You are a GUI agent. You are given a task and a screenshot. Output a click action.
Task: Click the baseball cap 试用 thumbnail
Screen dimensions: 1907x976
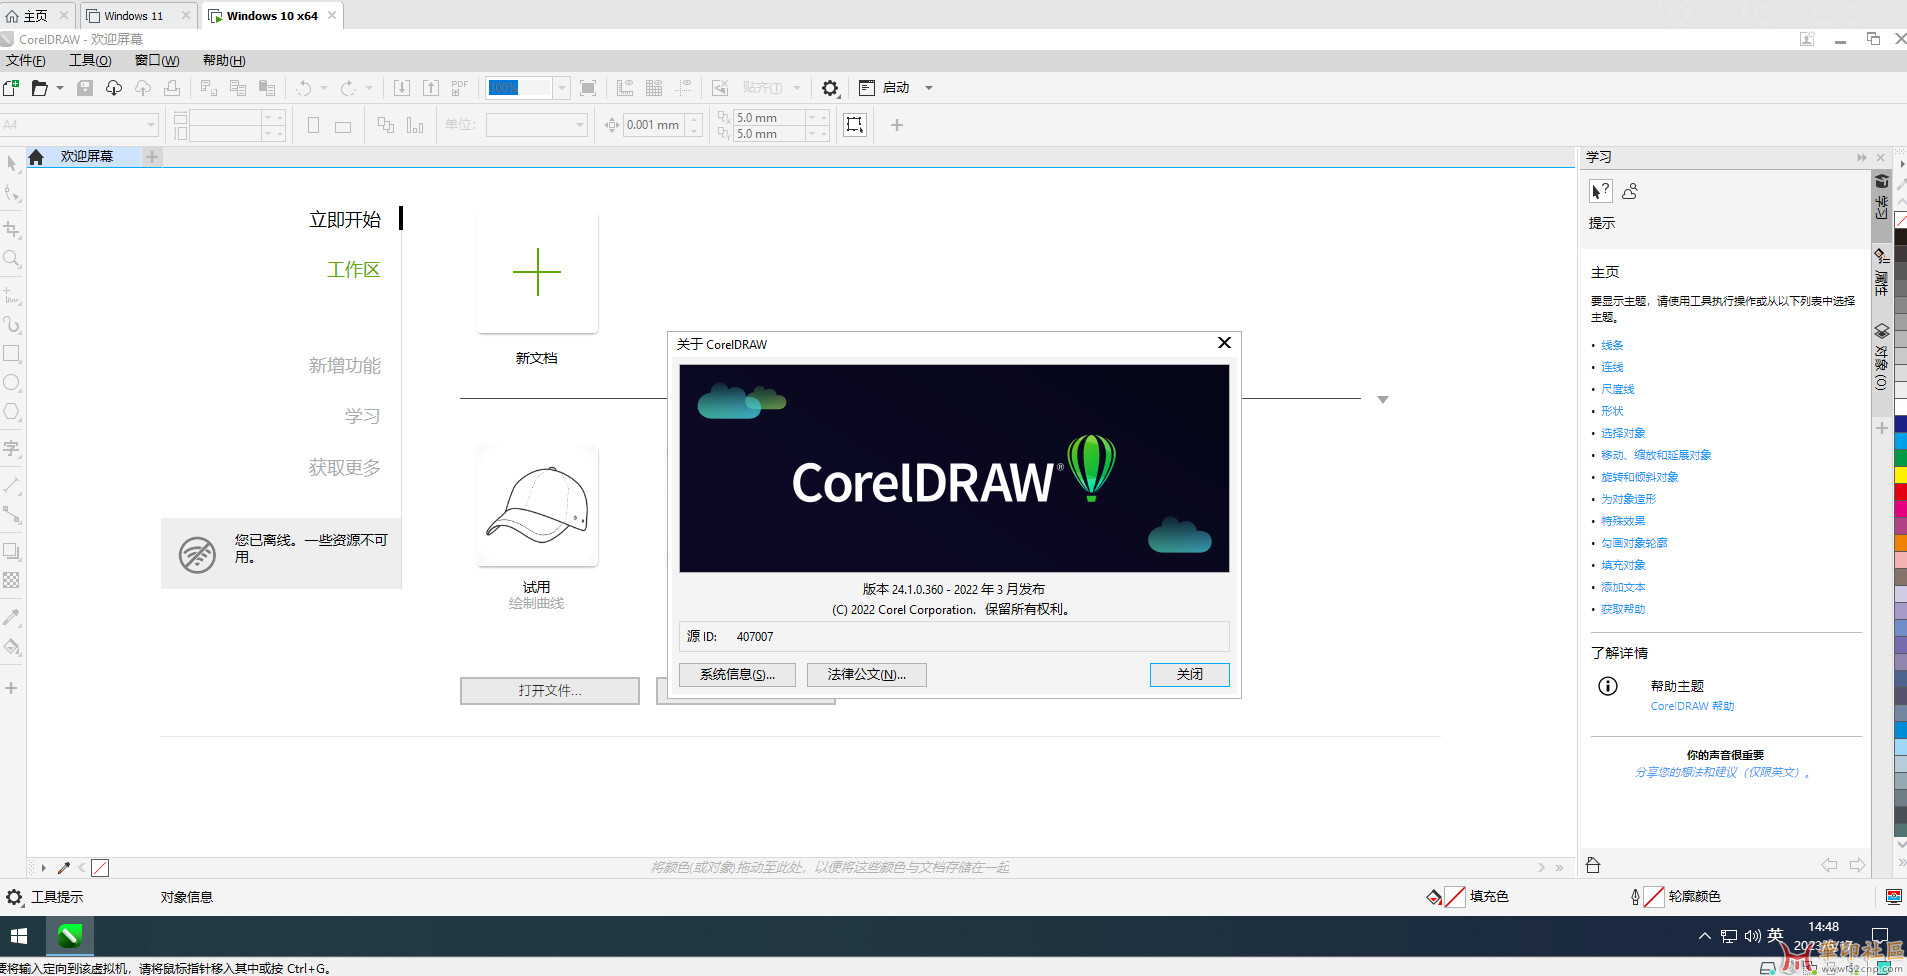[x=537, y=506]
